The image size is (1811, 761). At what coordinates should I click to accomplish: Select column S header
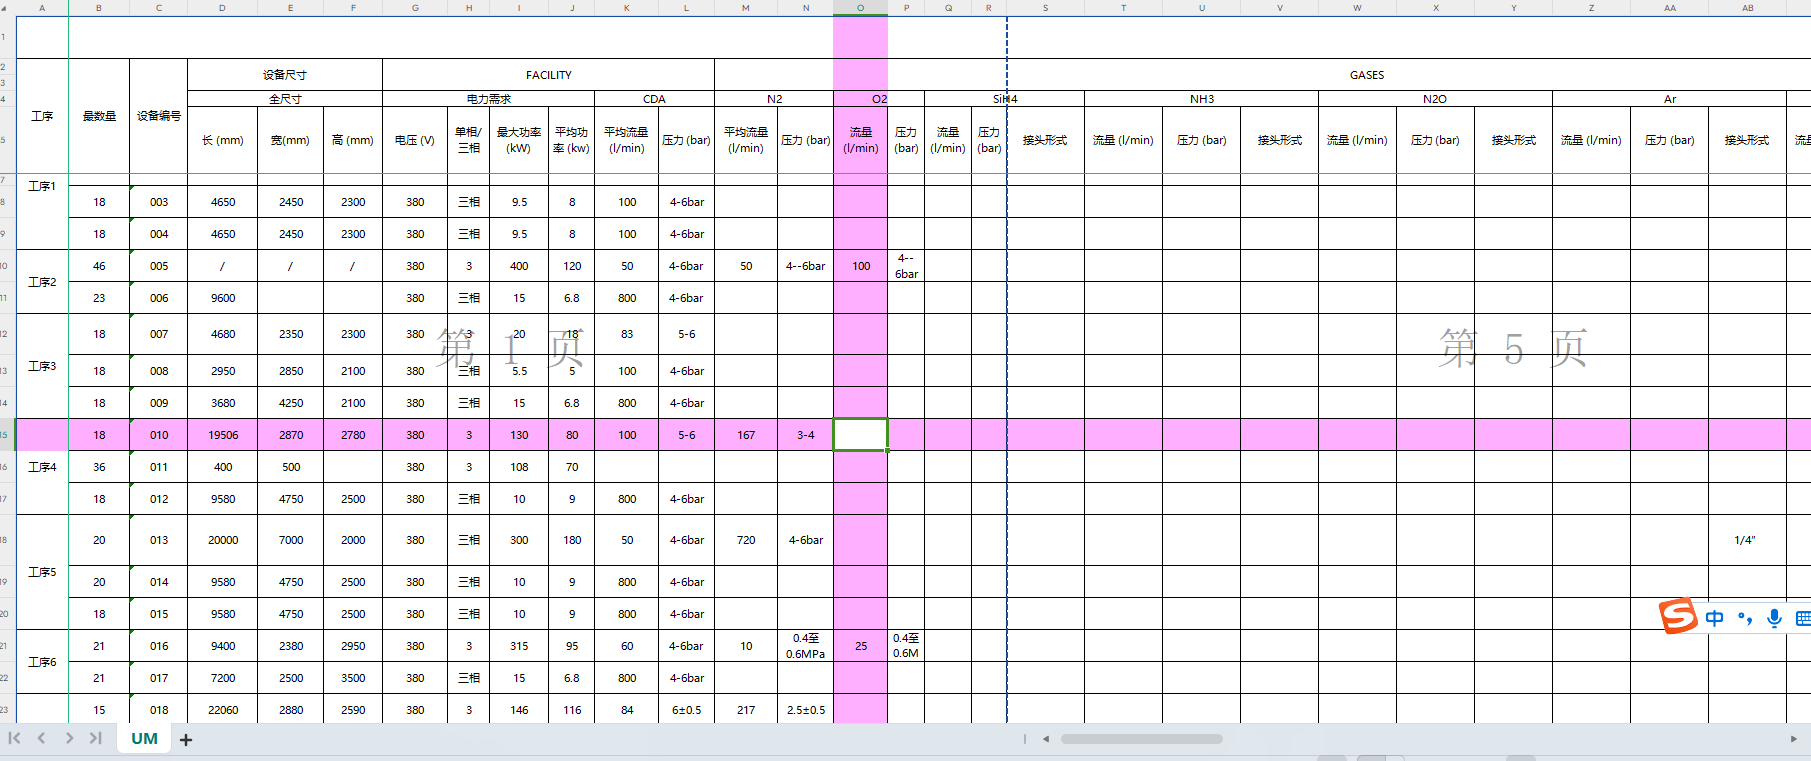(1045, 8)
